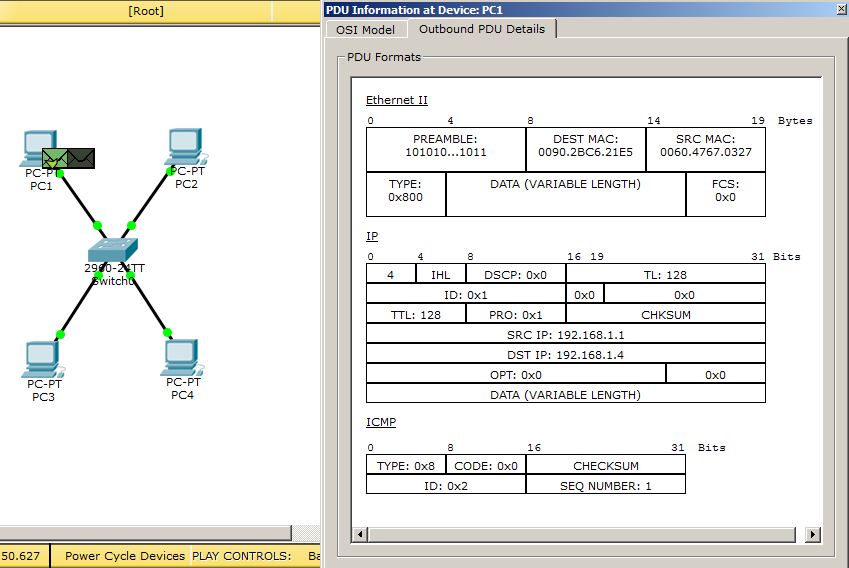Click the PC4 computer icon
The image size is (849, 568).
[182, 357]
